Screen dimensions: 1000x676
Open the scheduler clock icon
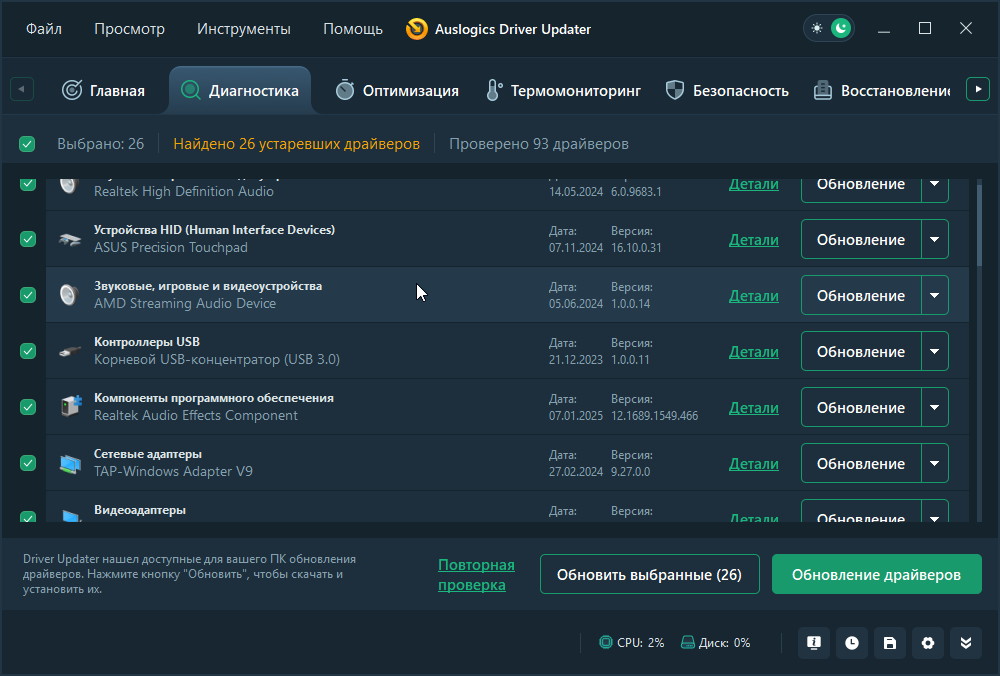(x=852, y=643)
